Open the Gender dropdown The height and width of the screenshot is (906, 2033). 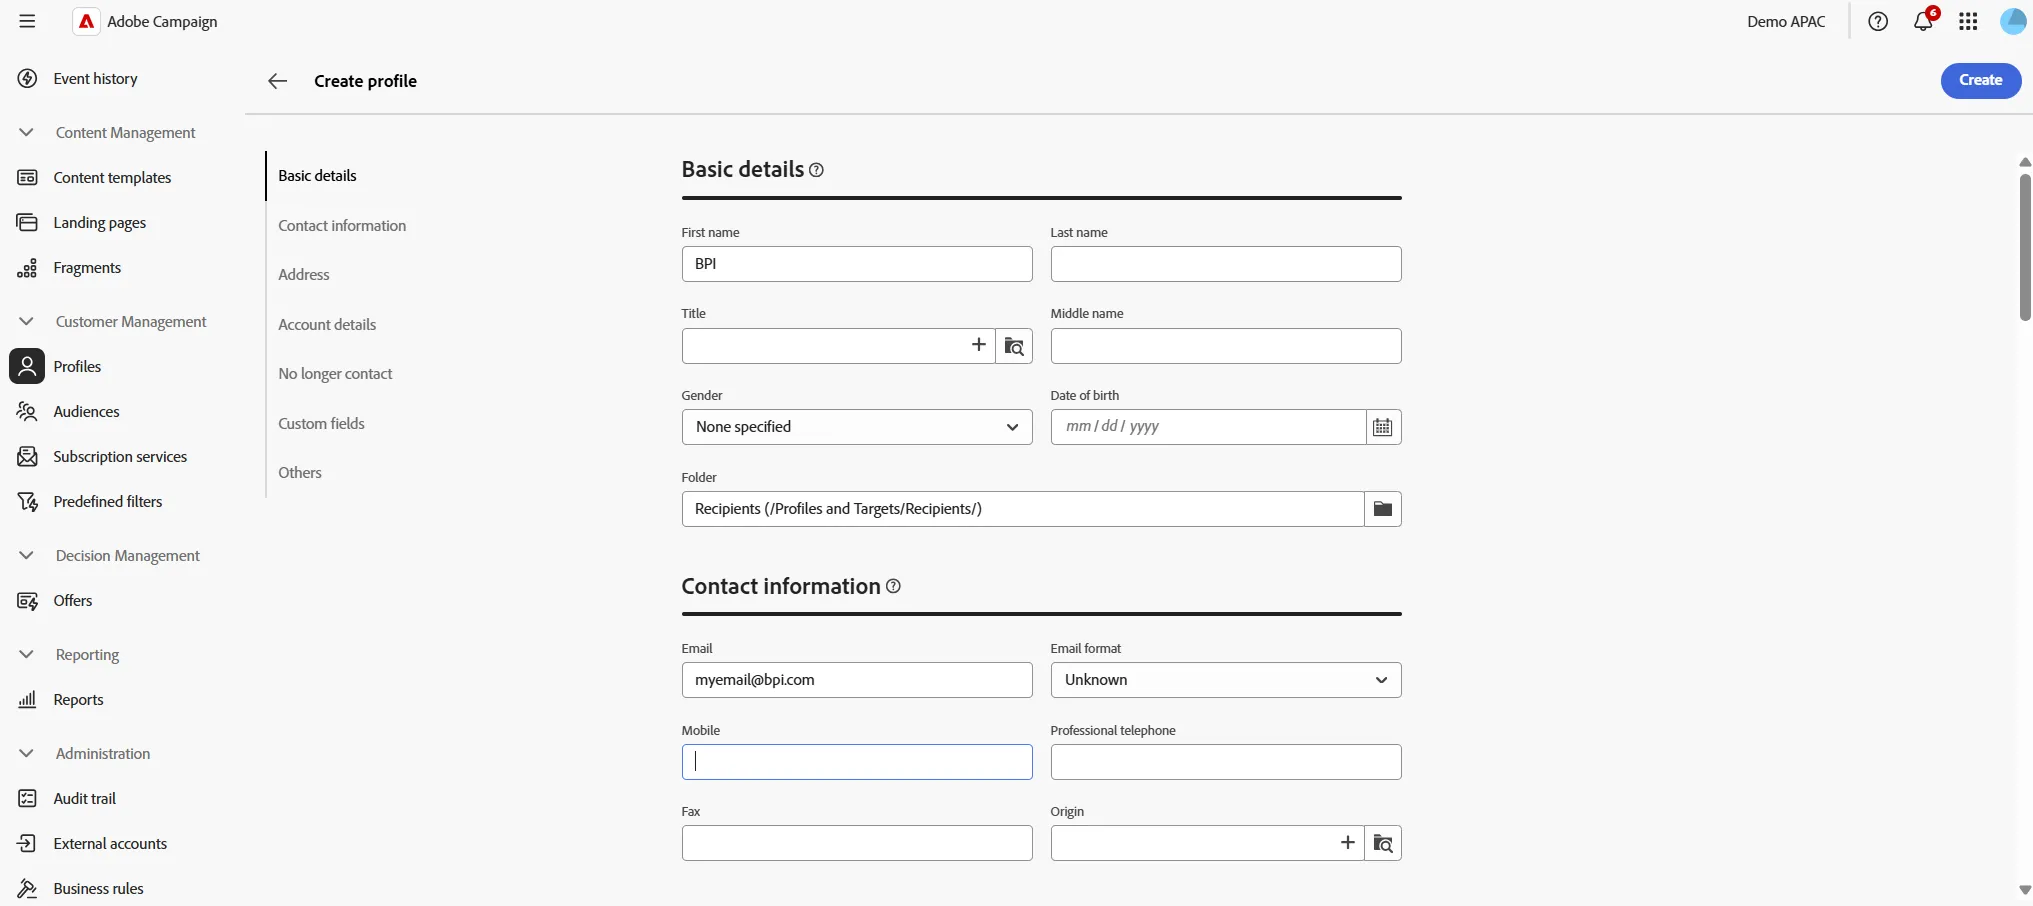click(857, 427)
